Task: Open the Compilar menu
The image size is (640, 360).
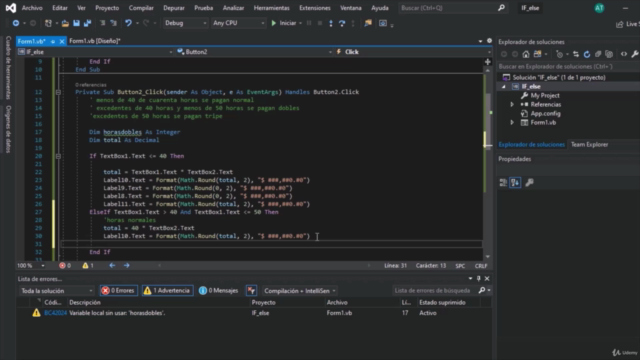Action: tap(141, 8)
